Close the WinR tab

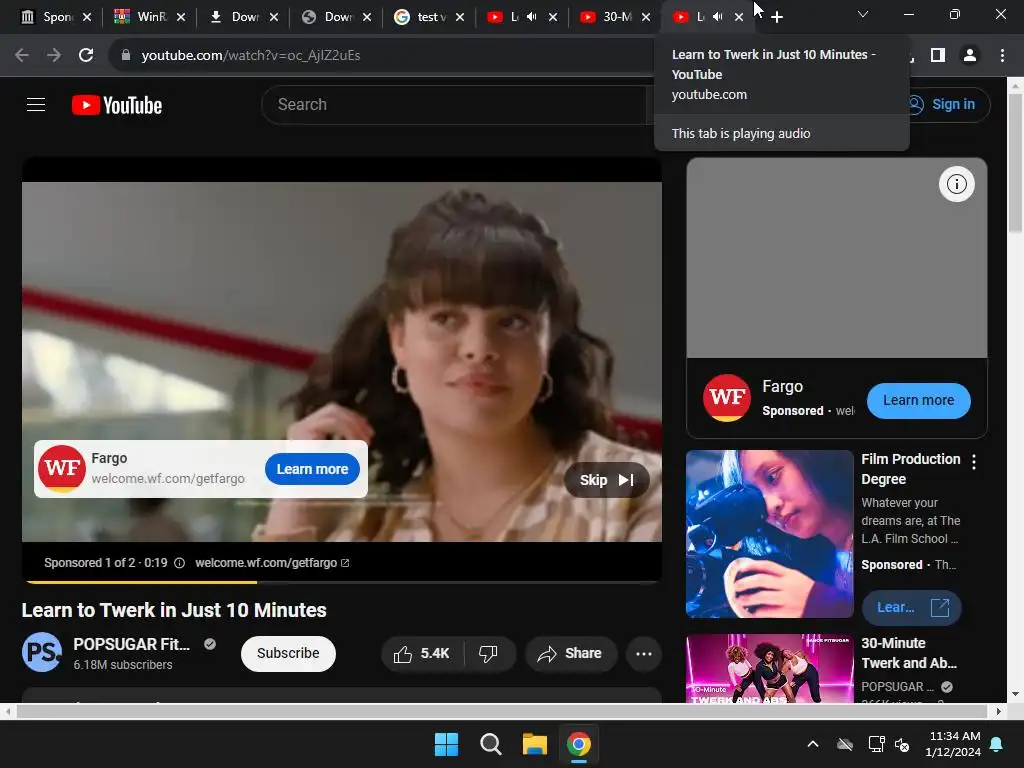click(181, 17)
